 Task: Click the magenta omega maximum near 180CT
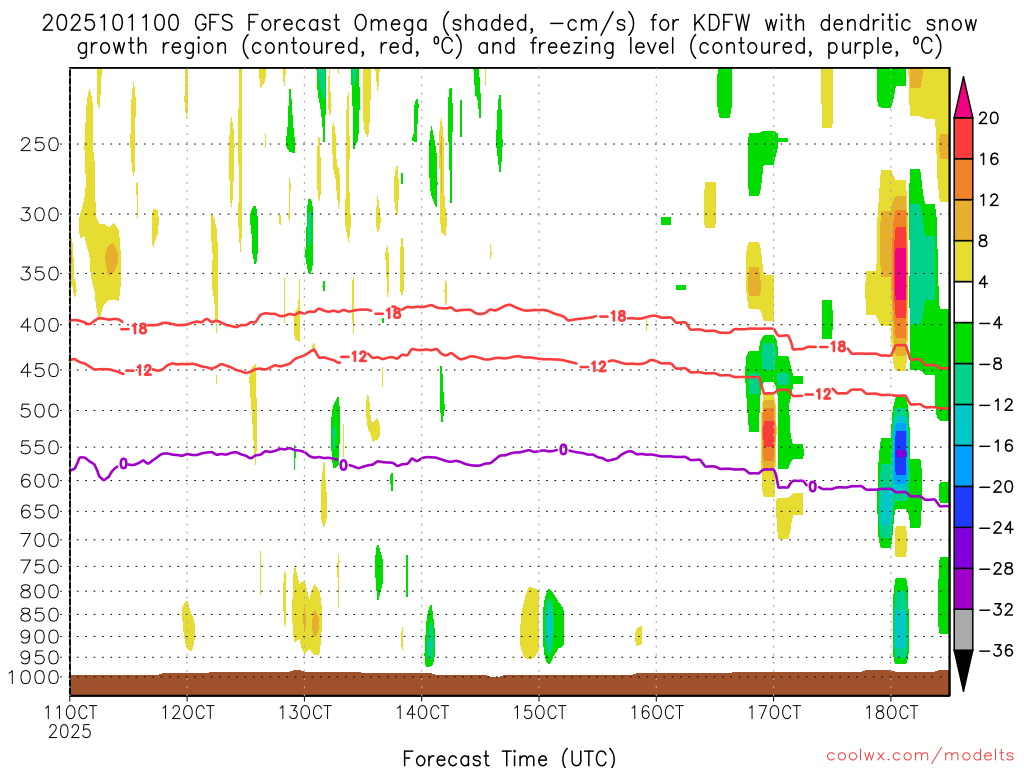(x=900, y=274)
